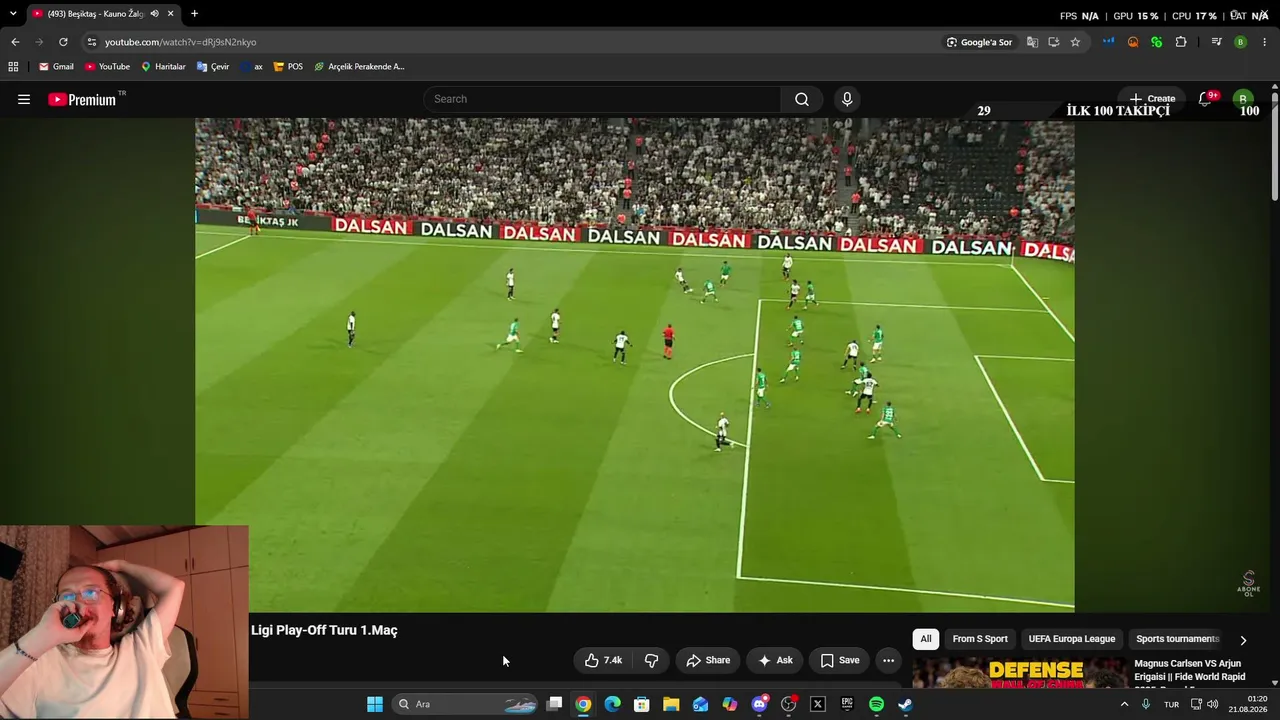Screen dimensions: 1280x720
Task: Open the YouTube guide hamburger menu
Action: [24, 99]
